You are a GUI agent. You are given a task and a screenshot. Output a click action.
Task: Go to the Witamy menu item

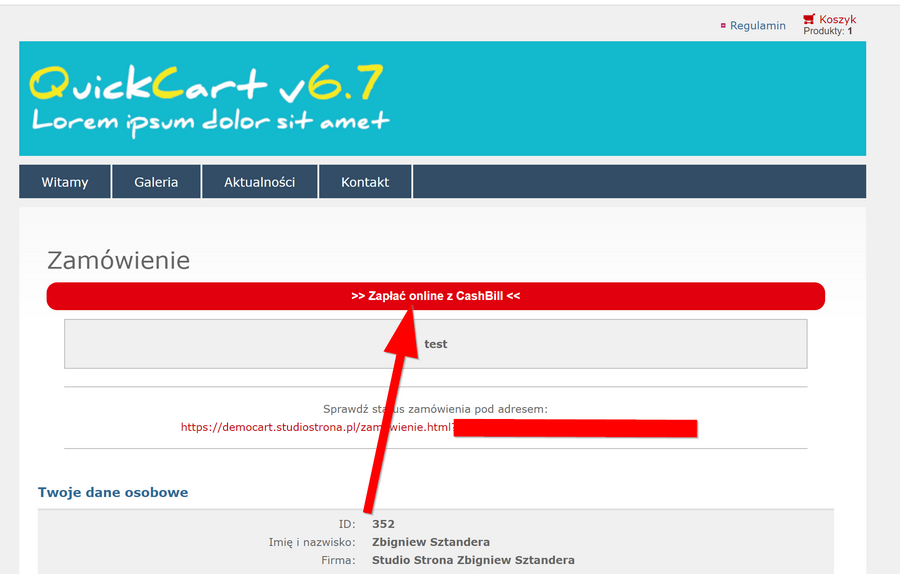65,182
